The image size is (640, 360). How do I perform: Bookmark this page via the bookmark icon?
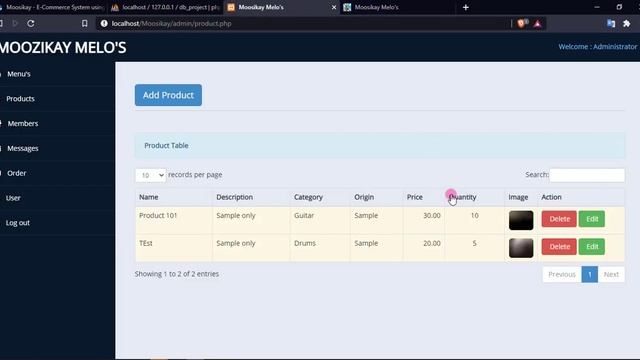coord(84,24)
